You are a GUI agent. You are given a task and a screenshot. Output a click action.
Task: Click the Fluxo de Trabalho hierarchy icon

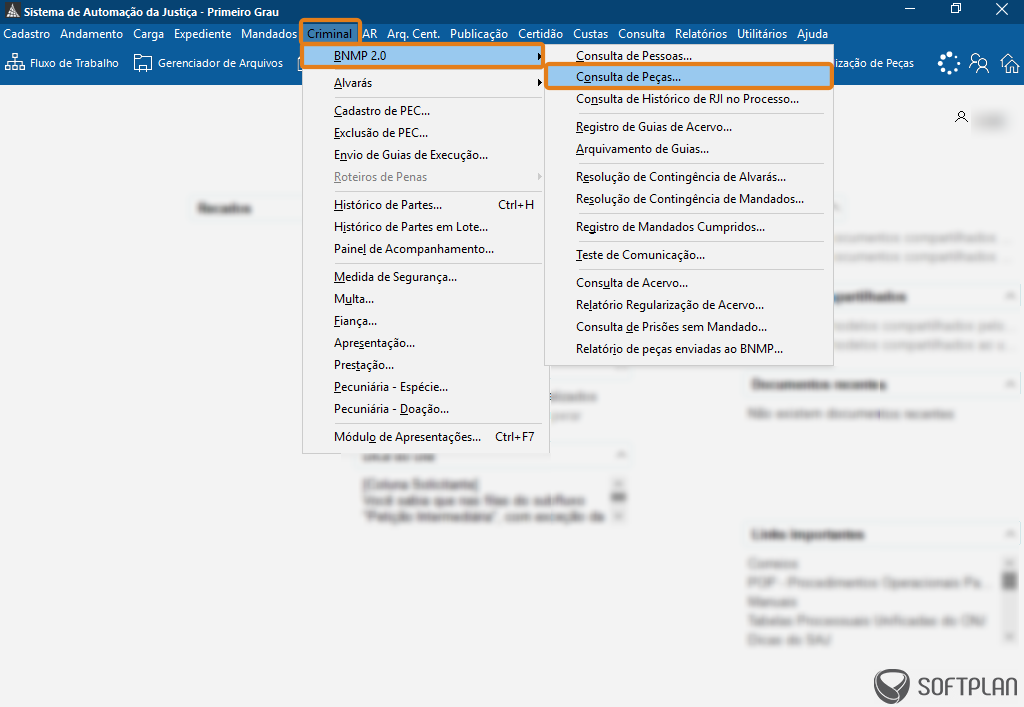coord(14,63)
